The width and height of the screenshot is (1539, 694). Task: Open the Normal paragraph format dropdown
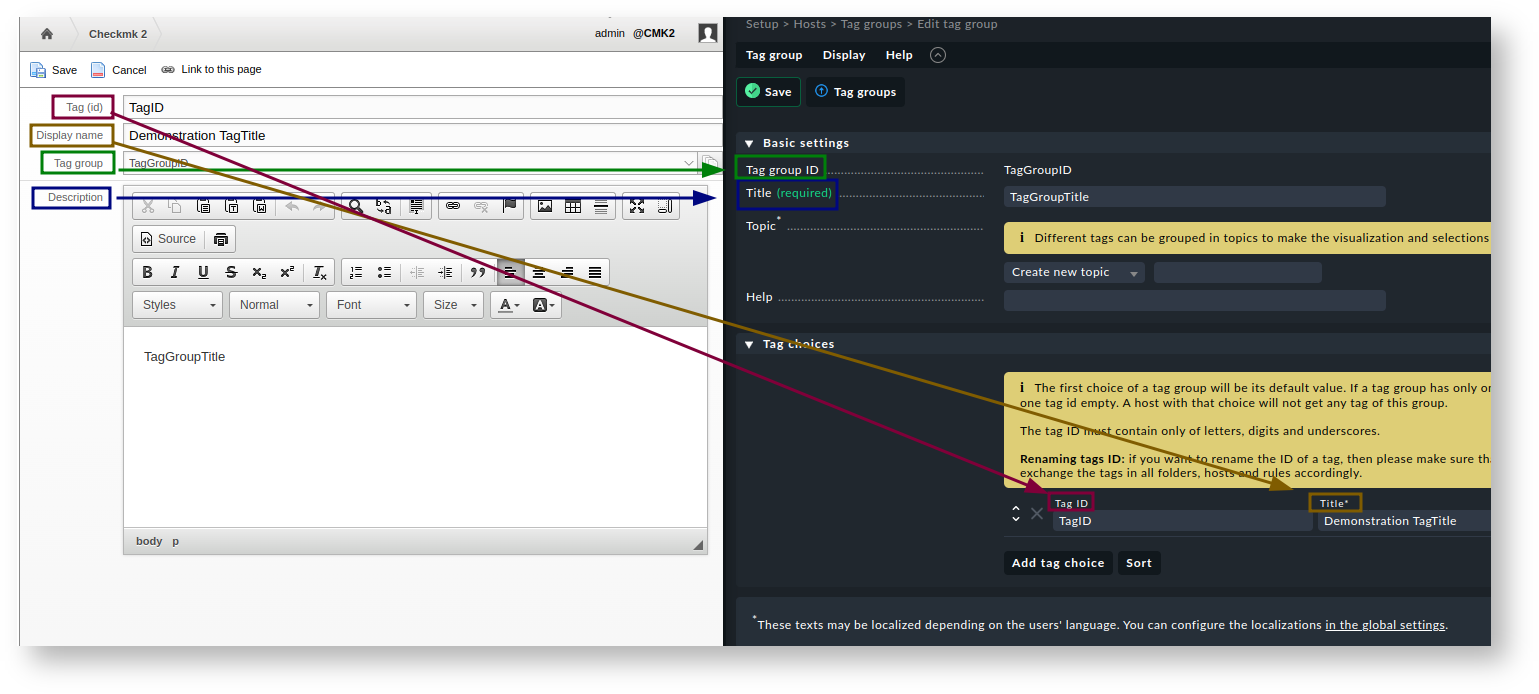tap(274, 305)
